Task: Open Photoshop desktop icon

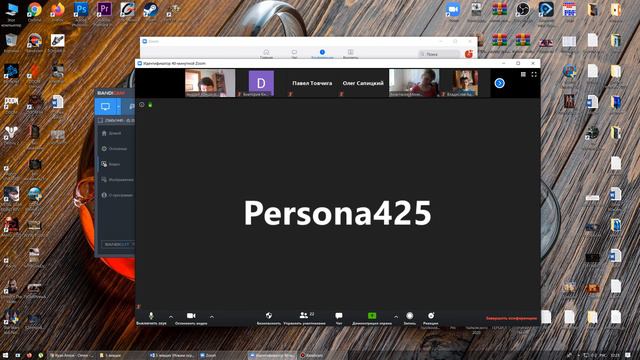Action: pos(81,11)
